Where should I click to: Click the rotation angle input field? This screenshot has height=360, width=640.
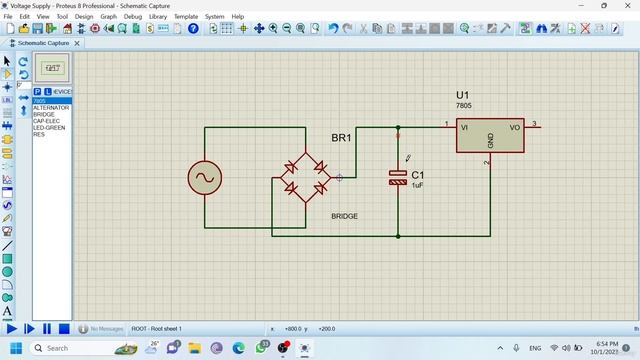point(24,85)
